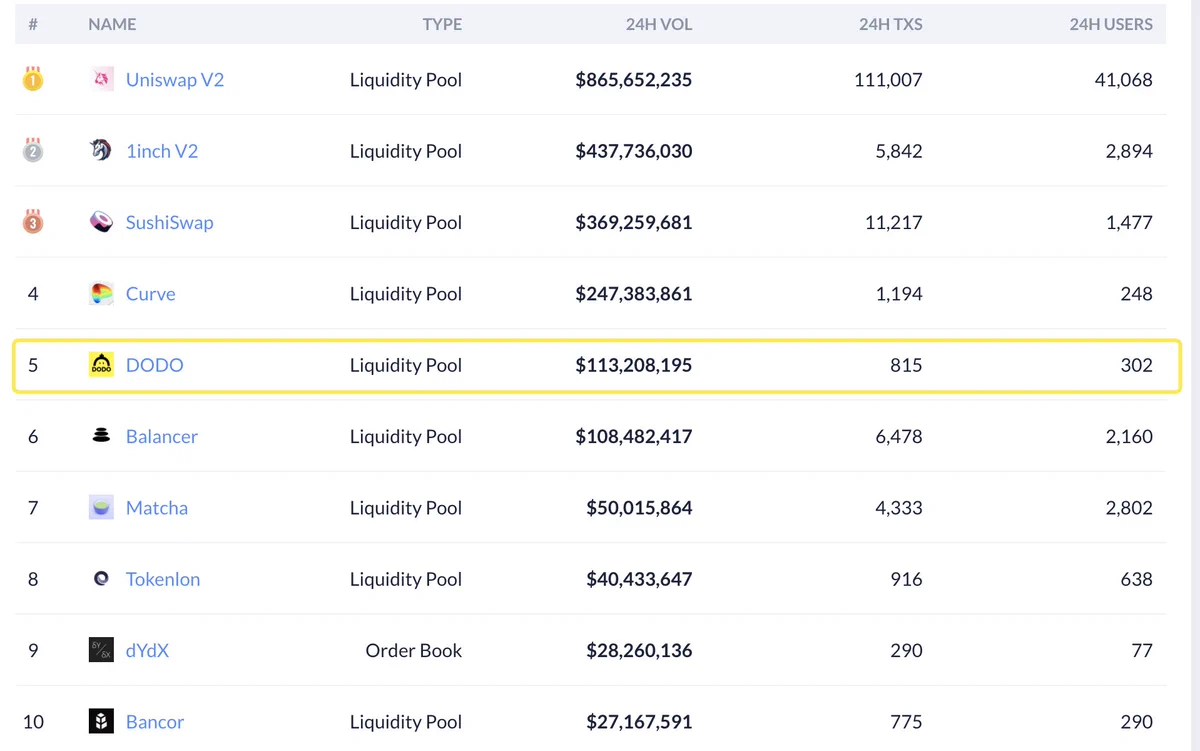Click the 302 users cell

pyautogui.click(x=1137, y=365)
